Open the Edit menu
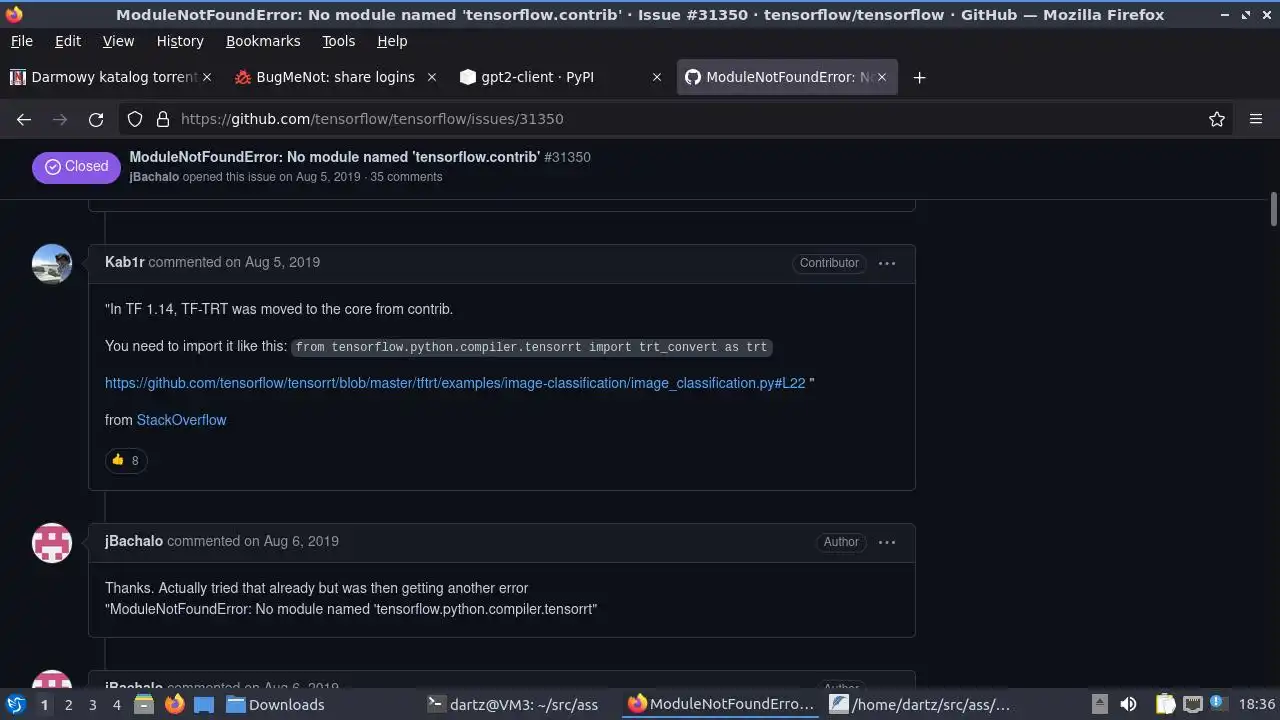This screenshot has height=720, width=1280. (68, 41)
